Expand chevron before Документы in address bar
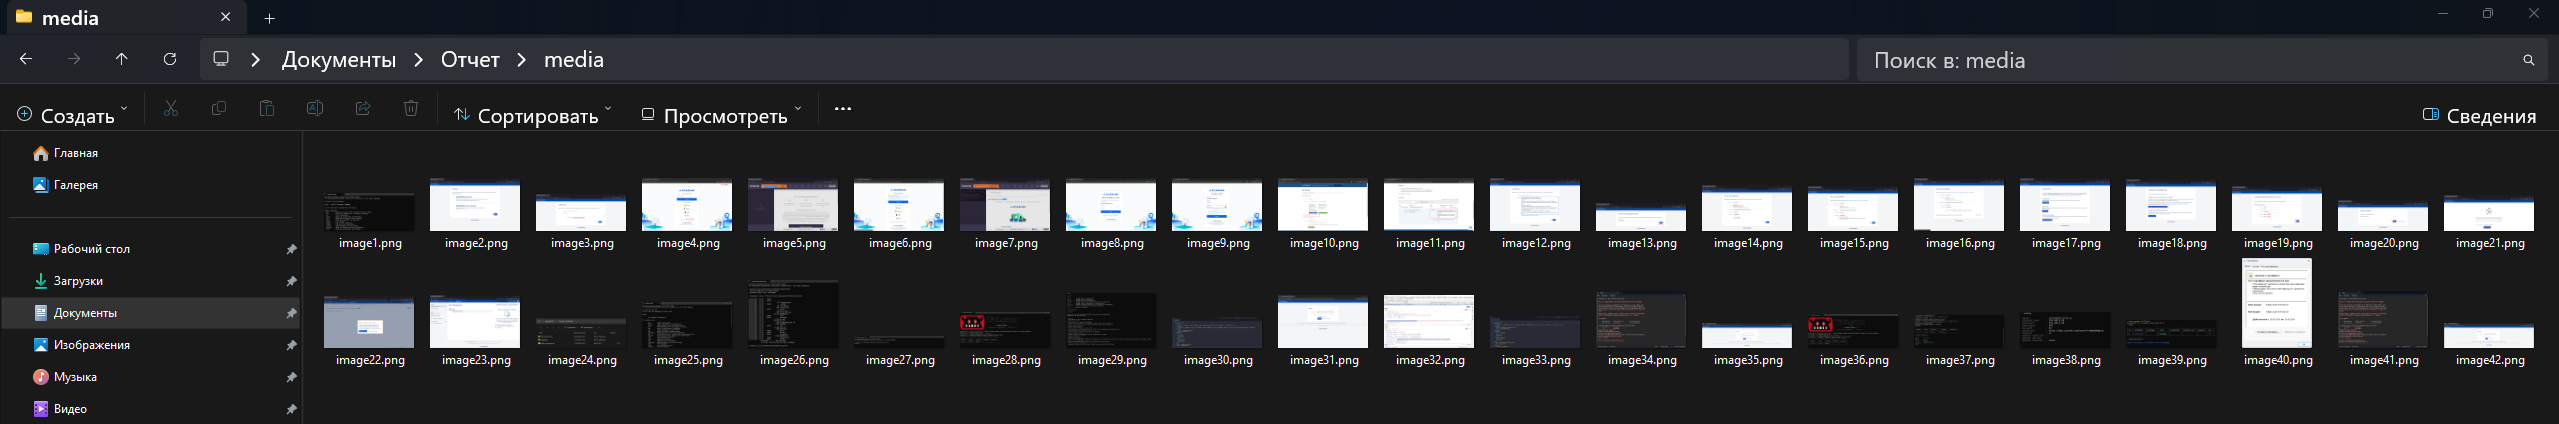The image size is (2559, 424). point(256,60)
